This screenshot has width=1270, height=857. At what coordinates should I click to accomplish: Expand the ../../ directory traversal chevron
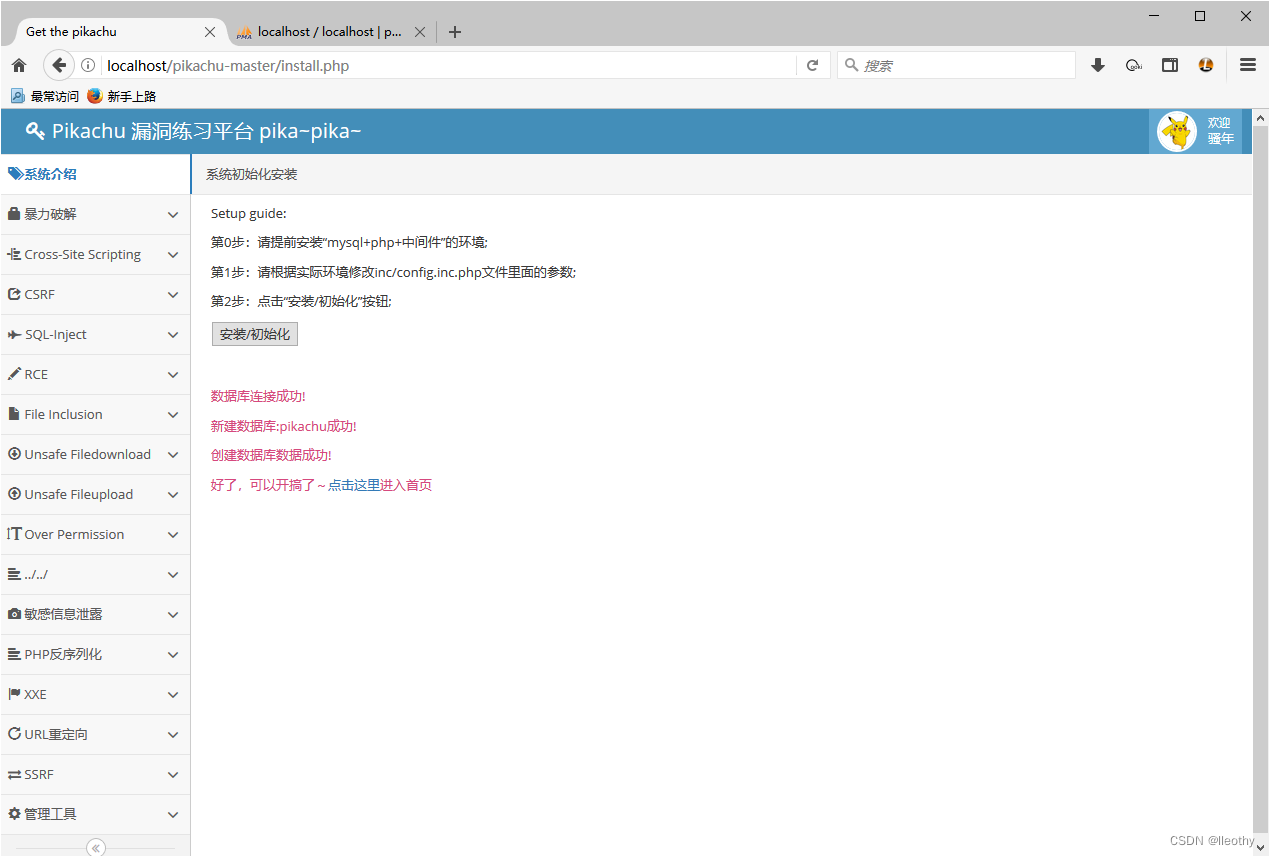click(x=173, y=575)
